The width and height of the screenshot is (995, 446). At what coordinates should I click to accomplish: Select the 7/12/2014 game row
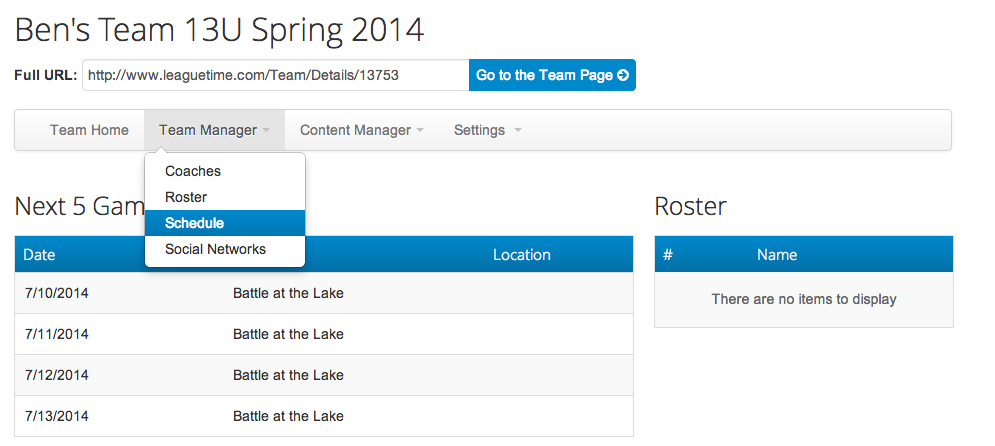324,375
